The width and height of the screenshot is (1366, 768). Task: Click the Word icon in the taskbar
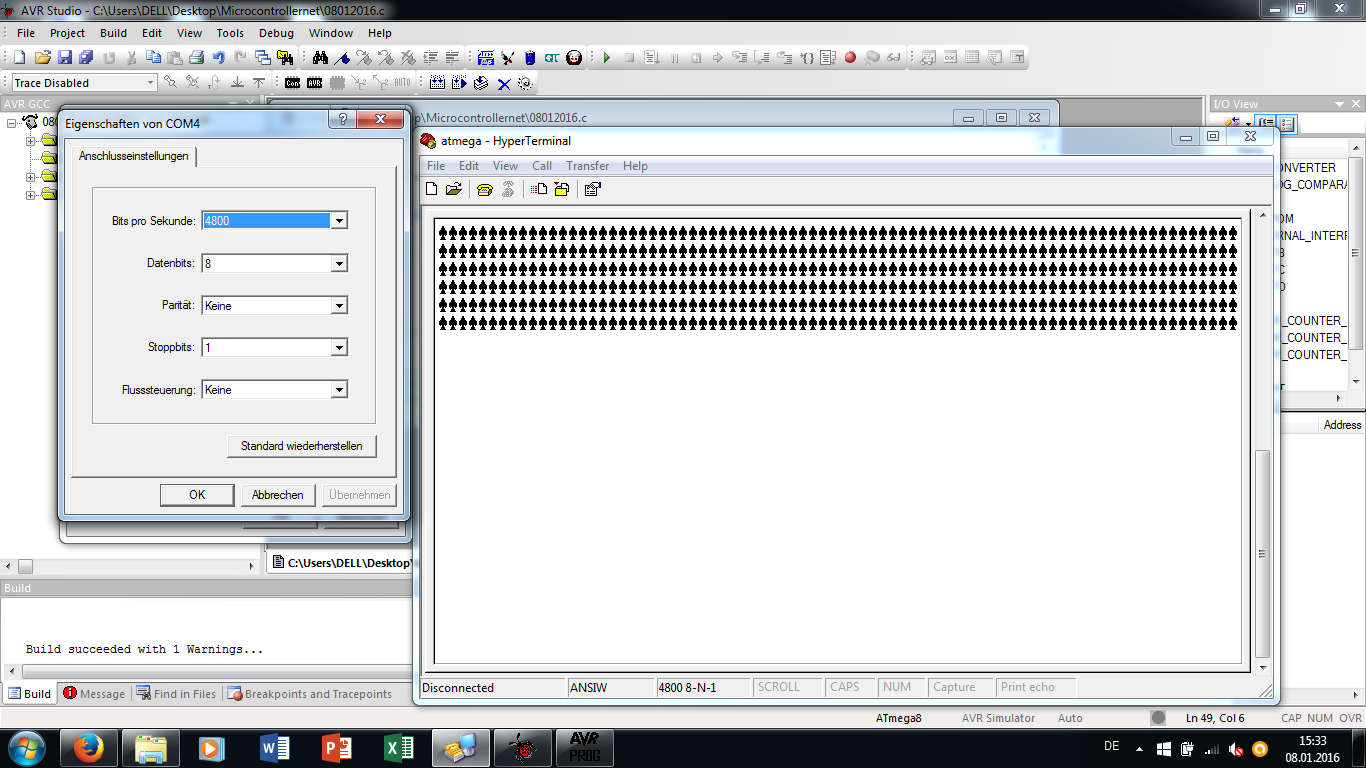274,748
